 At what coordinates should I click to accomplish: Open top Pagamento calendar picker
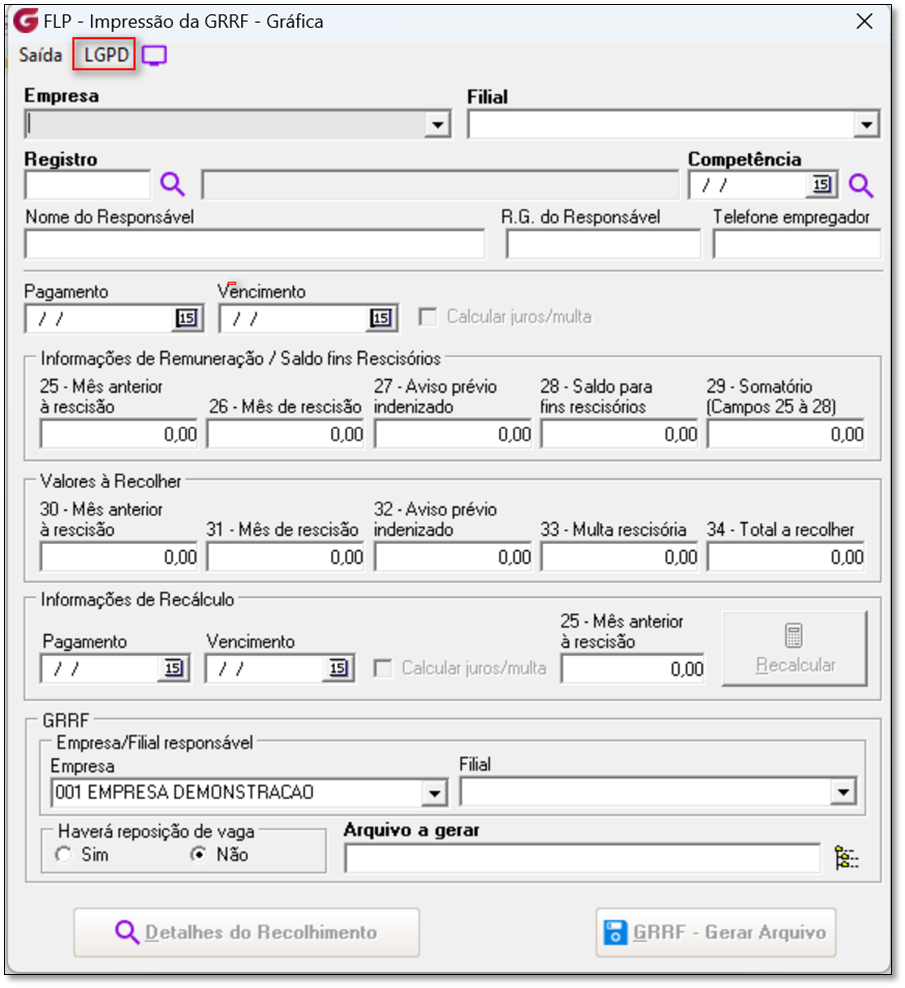[x=187, y=318]
